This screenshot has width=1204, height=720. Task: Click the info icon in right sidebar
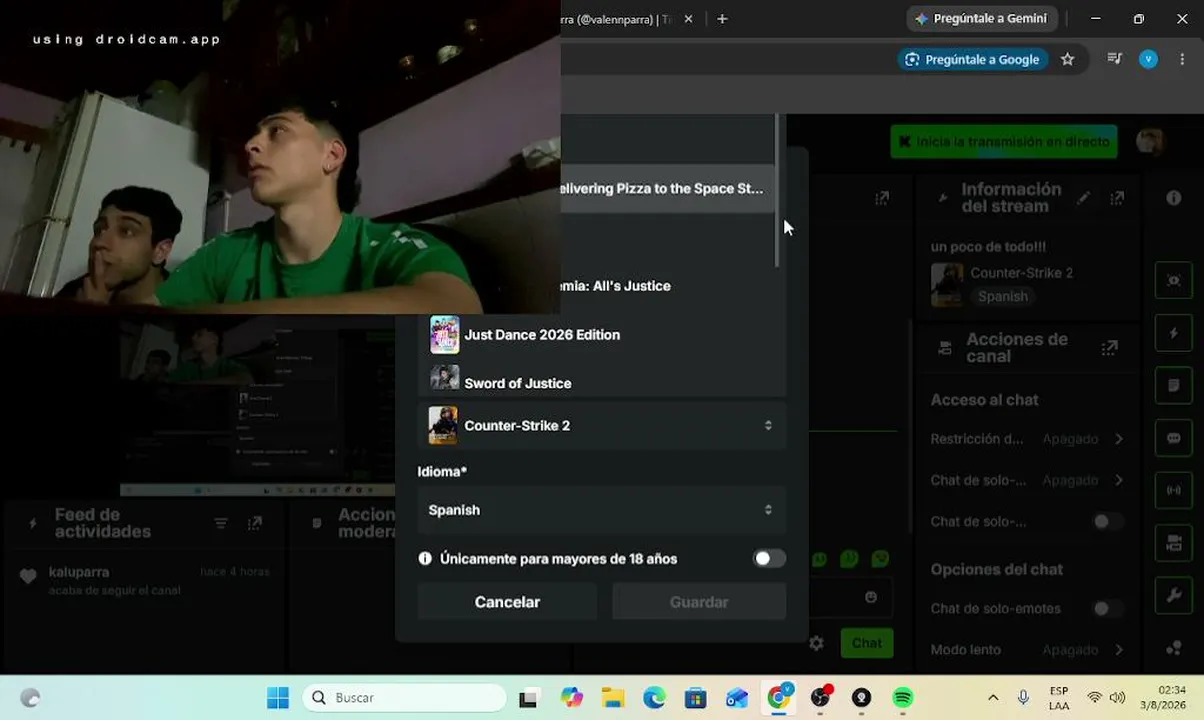1174,198
